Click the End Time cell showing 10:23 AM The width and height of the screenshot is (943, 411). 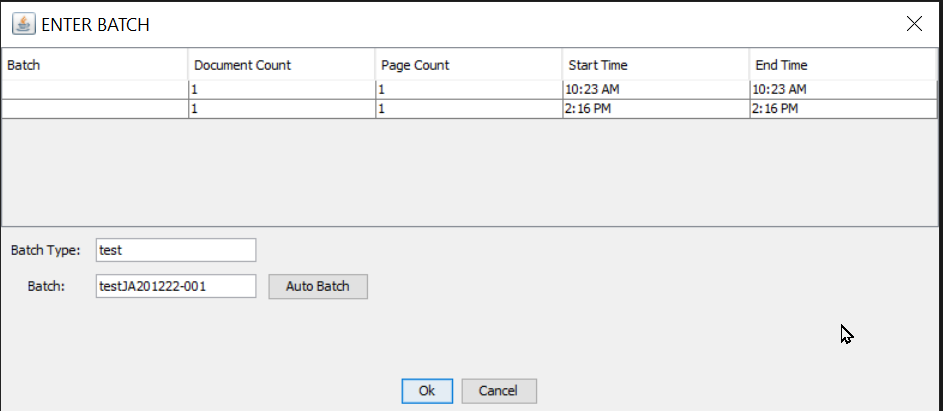coord(842,89)
